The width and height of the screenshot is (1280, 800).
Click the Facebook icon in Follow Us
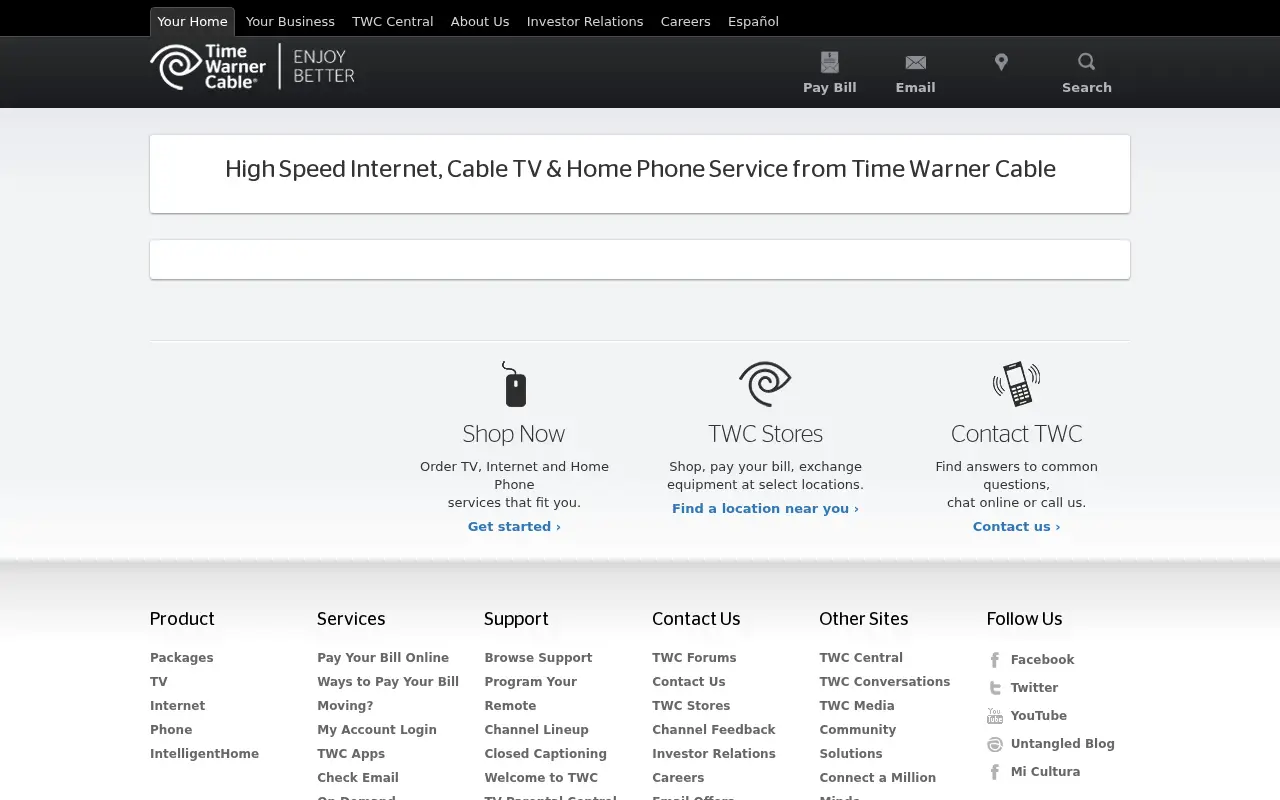coord(995,660)
